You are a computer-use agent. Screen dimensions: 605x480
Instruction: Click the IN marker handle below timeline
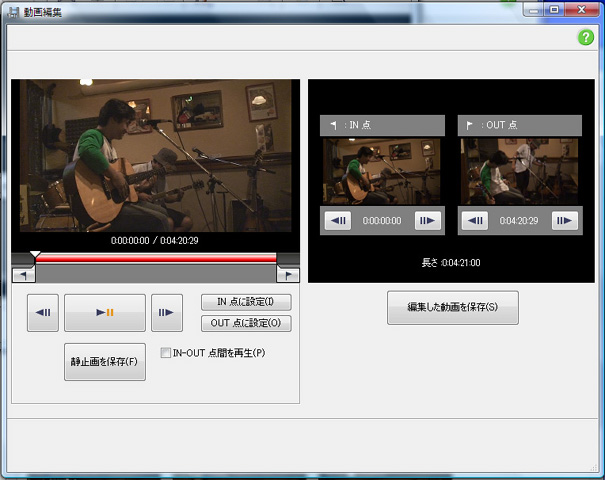point(23,274)
